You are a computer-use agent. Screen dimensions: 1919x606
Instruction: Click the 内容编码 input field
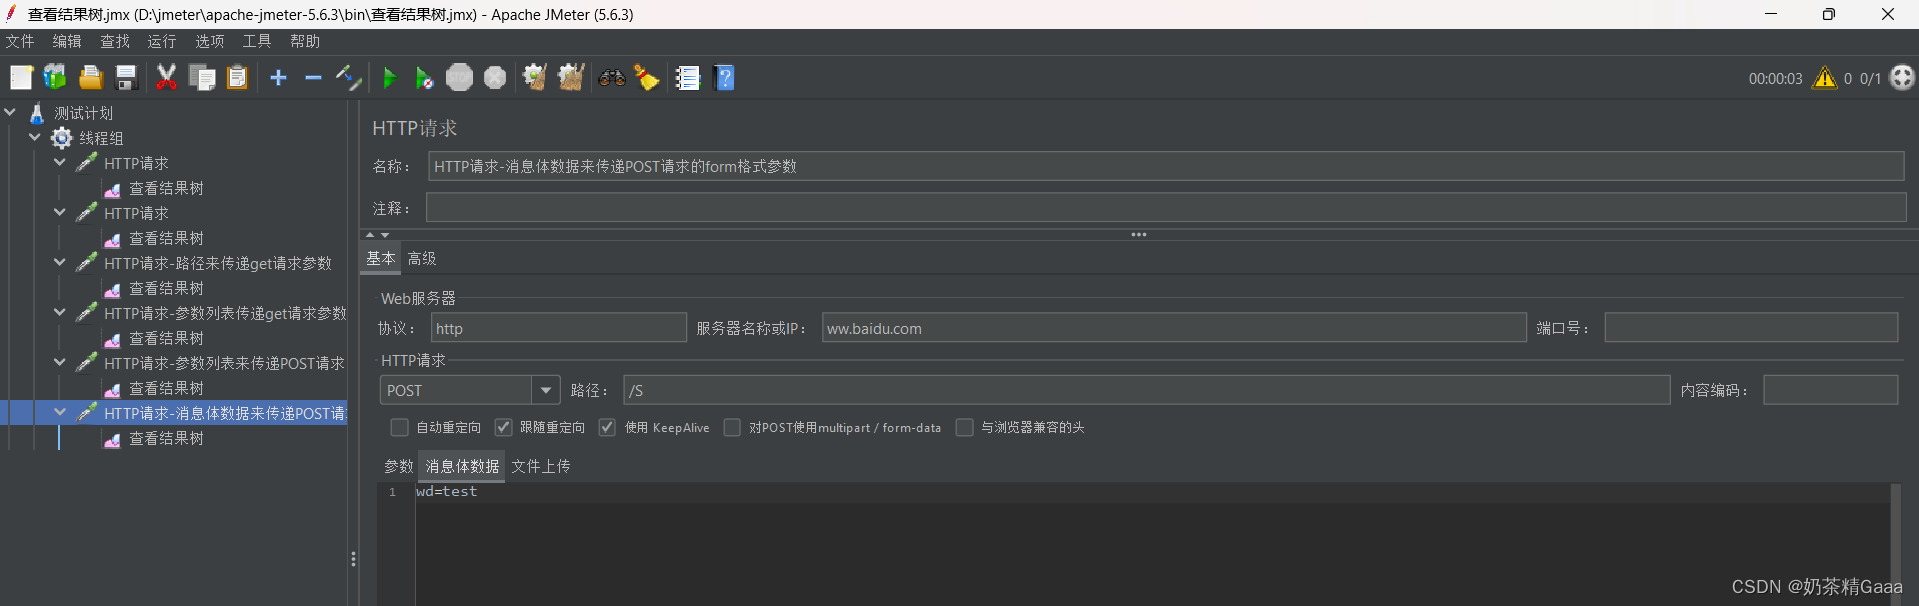[x=1830, y=390]
